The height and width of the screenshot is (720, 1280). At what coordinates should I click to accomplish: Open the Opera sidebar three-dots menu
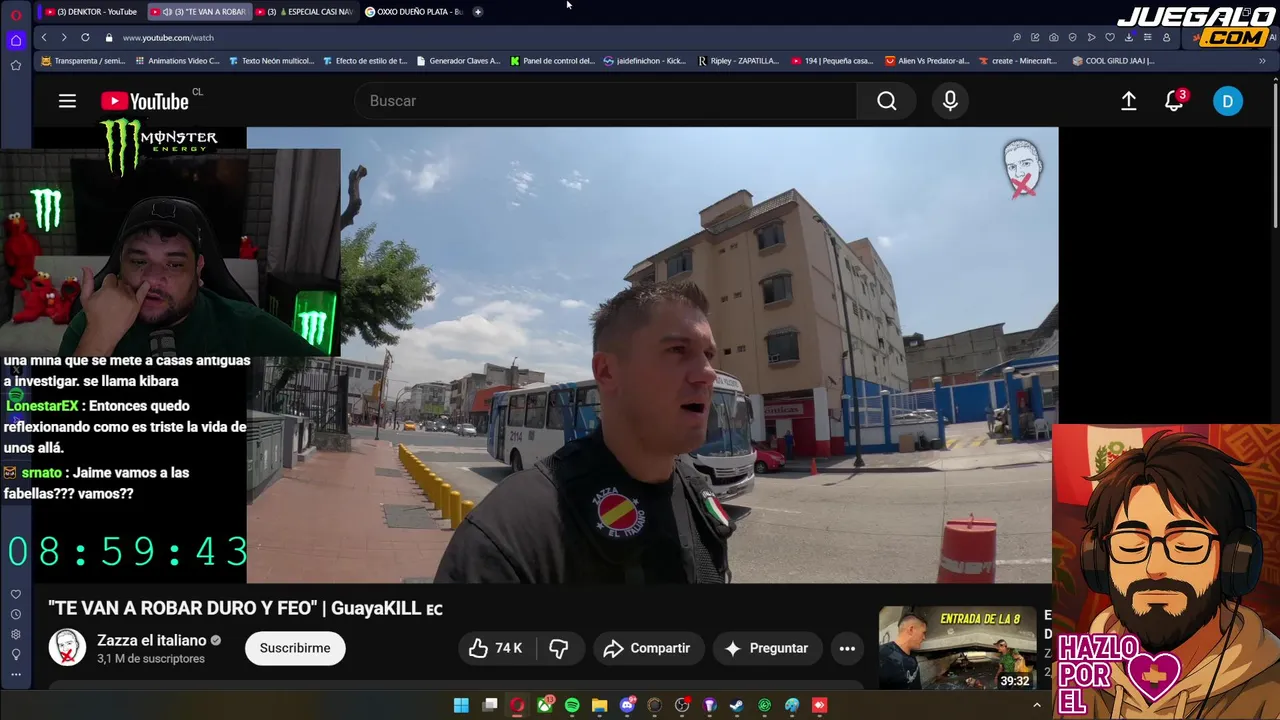click(16, 674)
